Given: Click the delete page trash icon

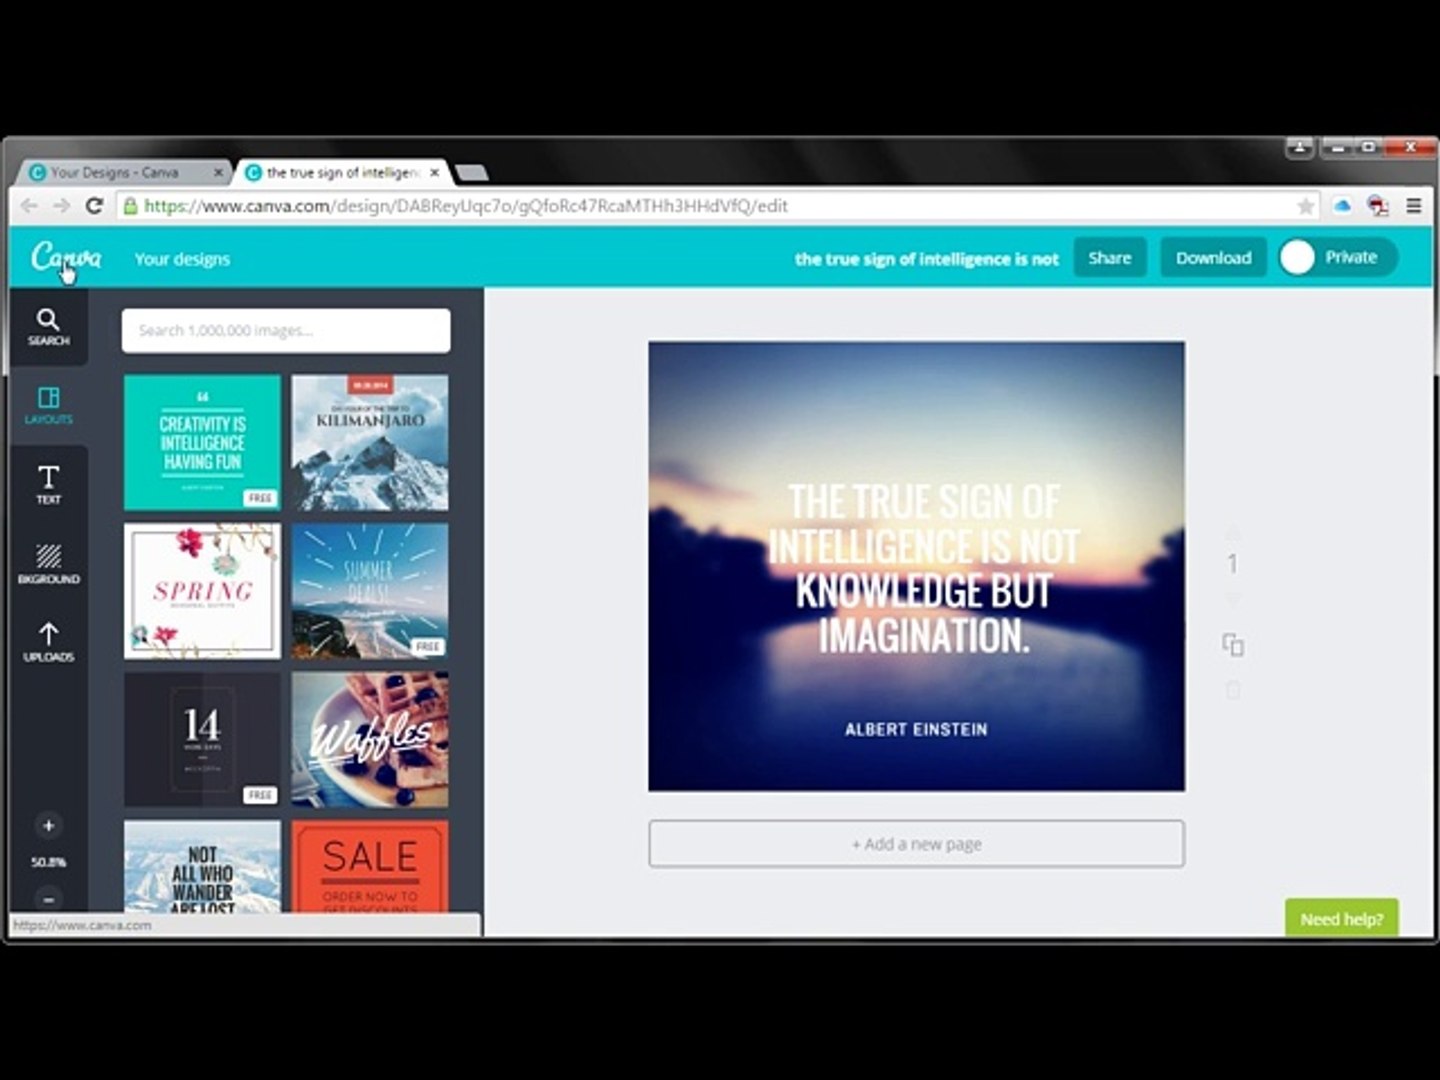Looking at the screenshot, I should 1233,690.
